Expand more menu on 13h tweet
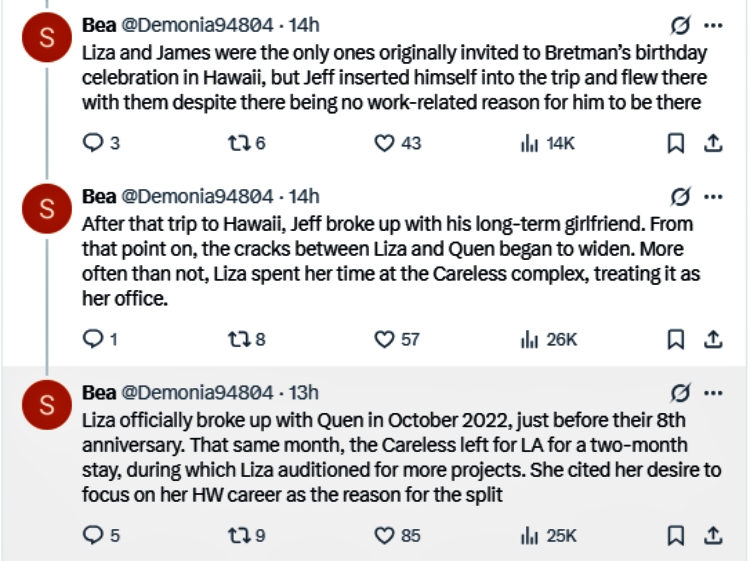The image size is (750, 561). click(x=713, y=393)
